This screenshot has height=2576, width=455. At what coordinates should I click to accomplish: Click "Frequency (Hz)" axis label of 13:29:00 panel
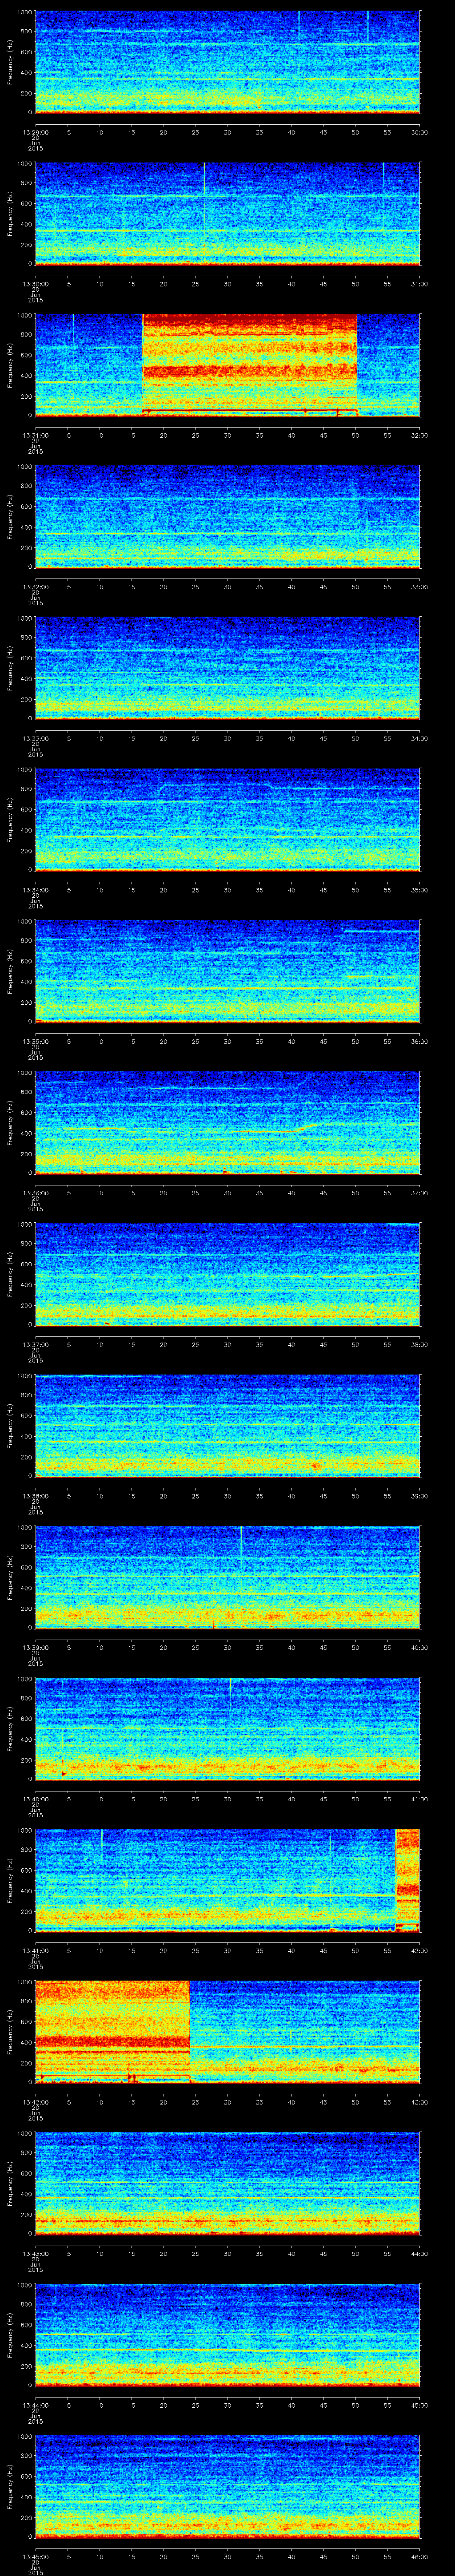click(10, 62)
